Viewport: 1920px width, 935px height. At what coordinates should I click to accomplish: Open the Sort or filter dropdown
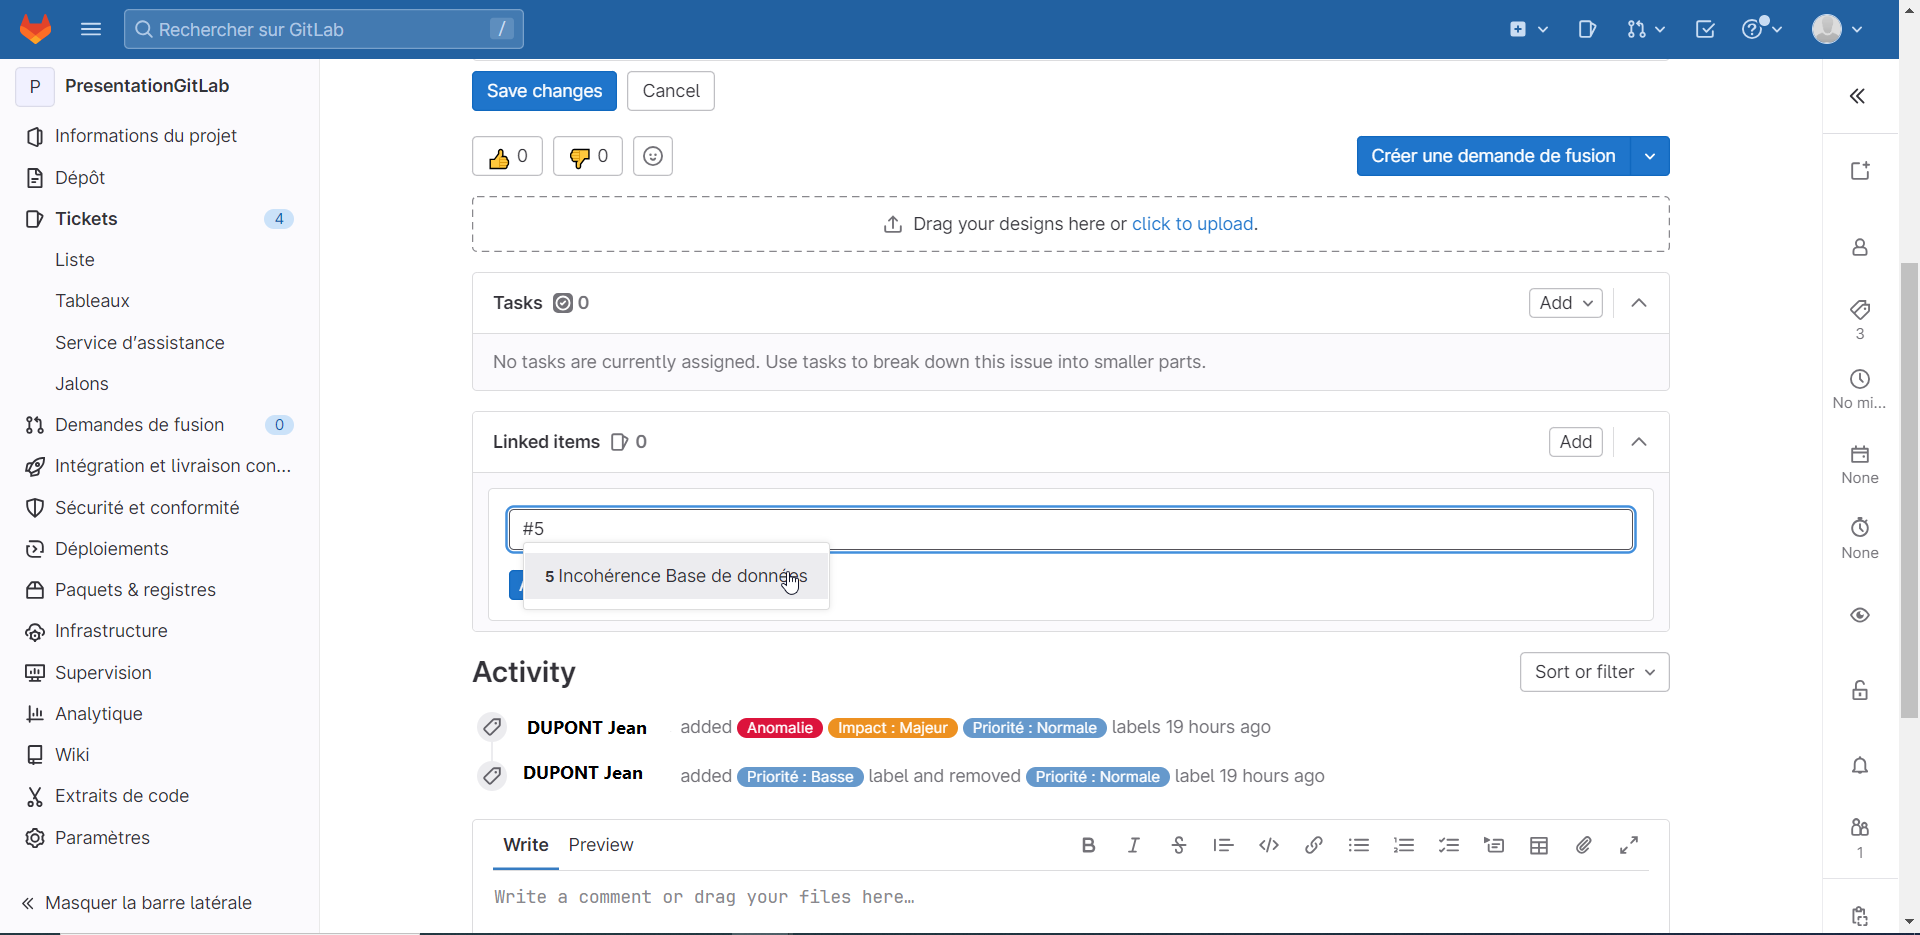tap(1594, 672)
